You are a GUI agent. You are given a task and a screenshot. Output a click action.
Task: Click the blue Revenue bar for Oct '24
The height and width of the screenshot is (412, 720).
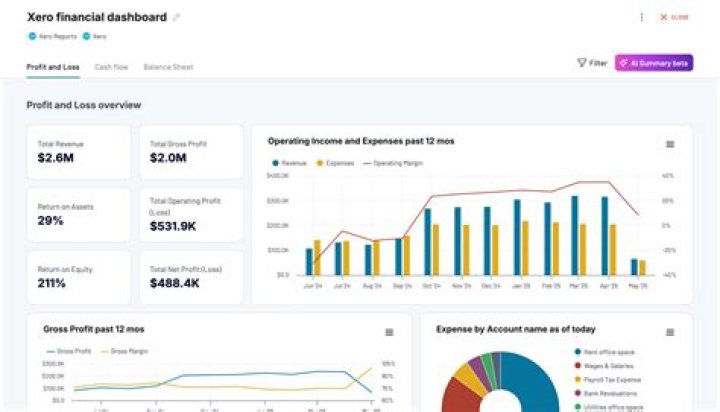coord(428,242)
